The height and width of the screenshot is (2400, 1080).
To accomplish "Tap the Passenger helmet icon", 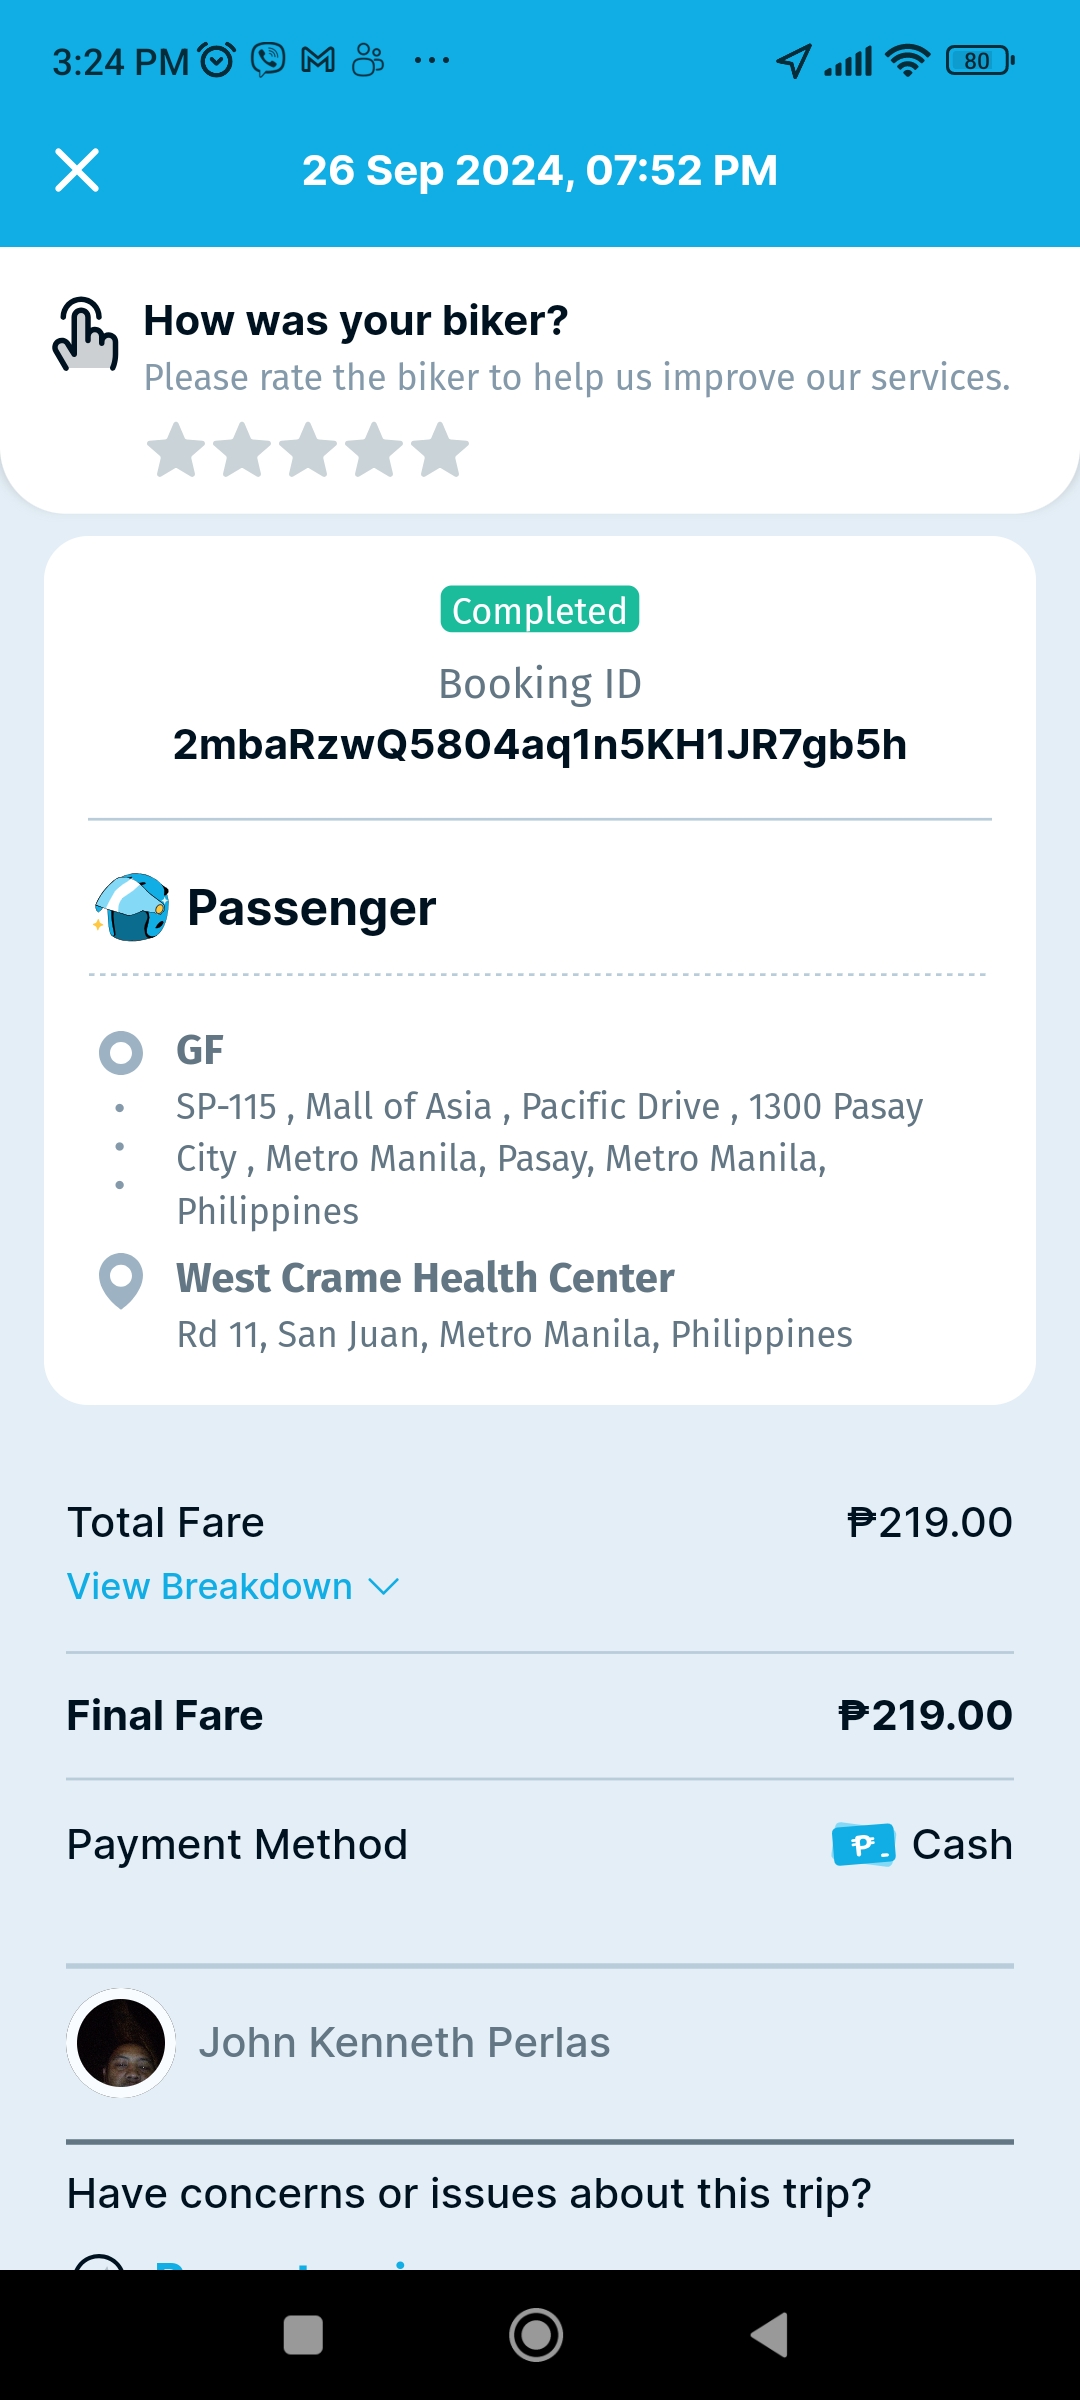I will (131, 907).
